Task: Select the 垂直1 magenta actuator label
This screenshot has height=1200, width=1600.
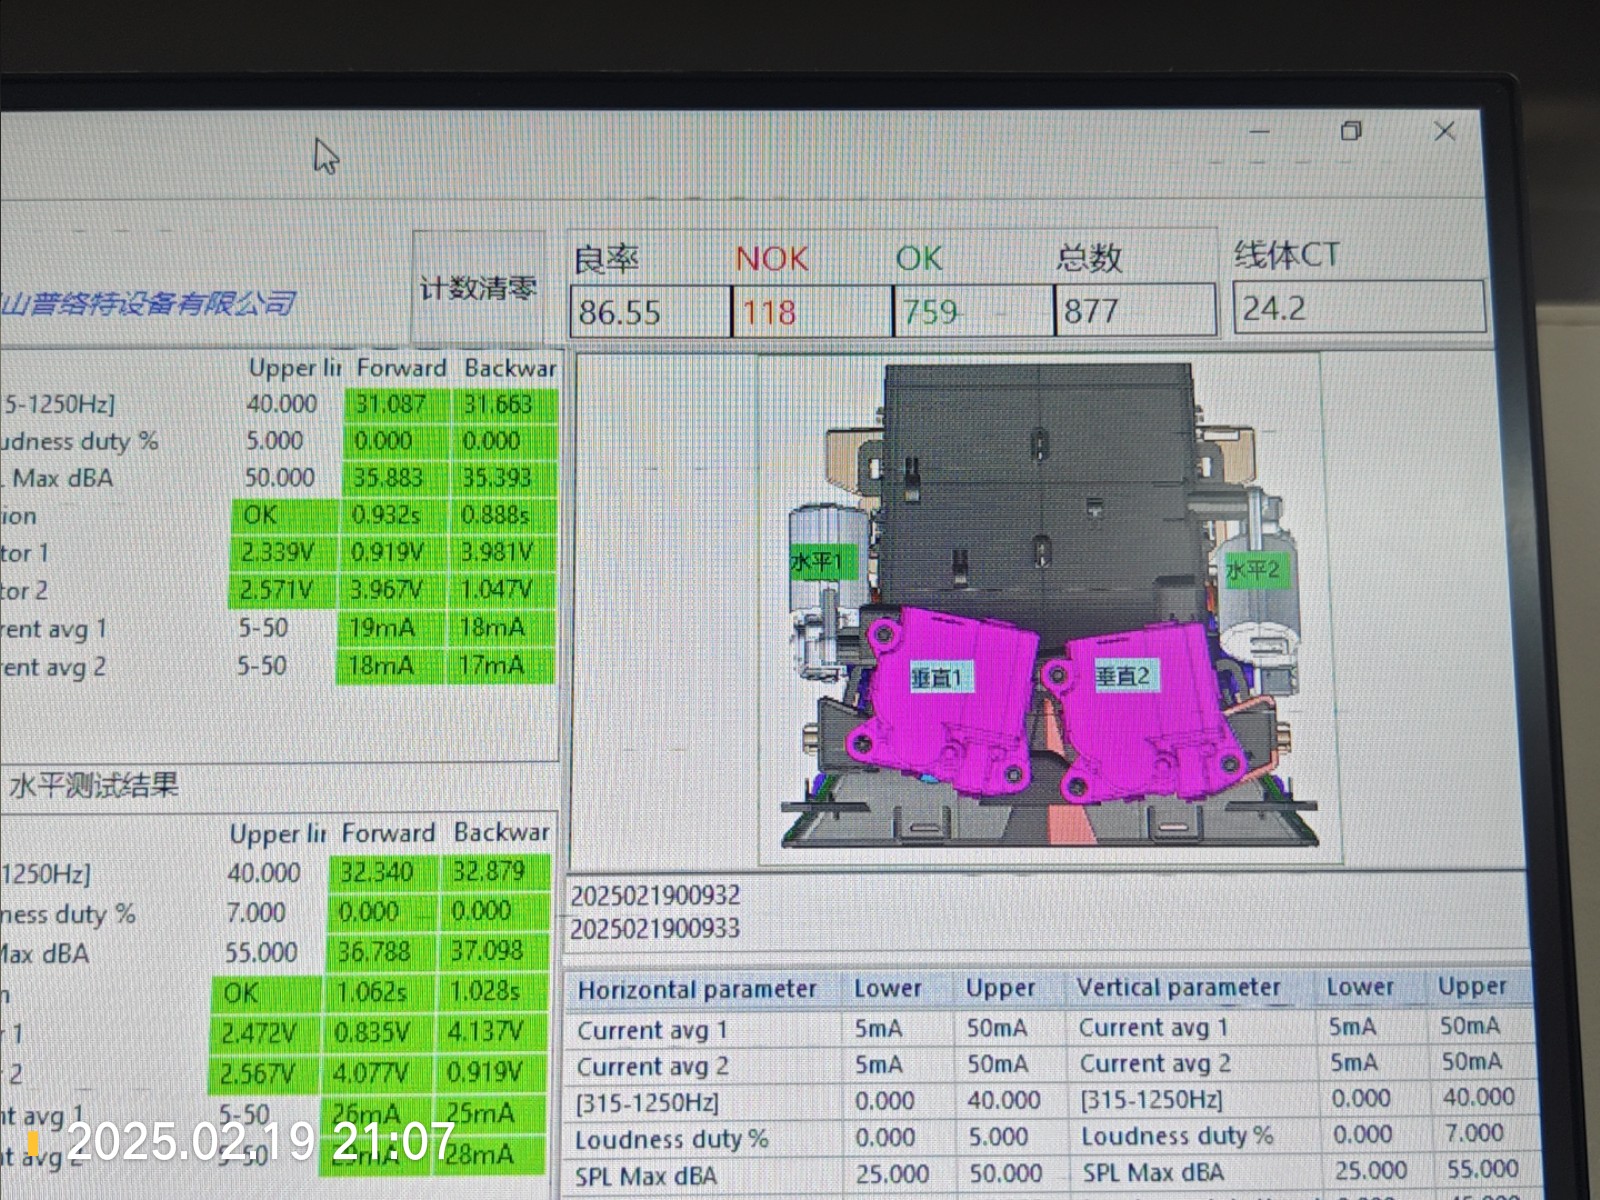Action: (x=936, y=678)
